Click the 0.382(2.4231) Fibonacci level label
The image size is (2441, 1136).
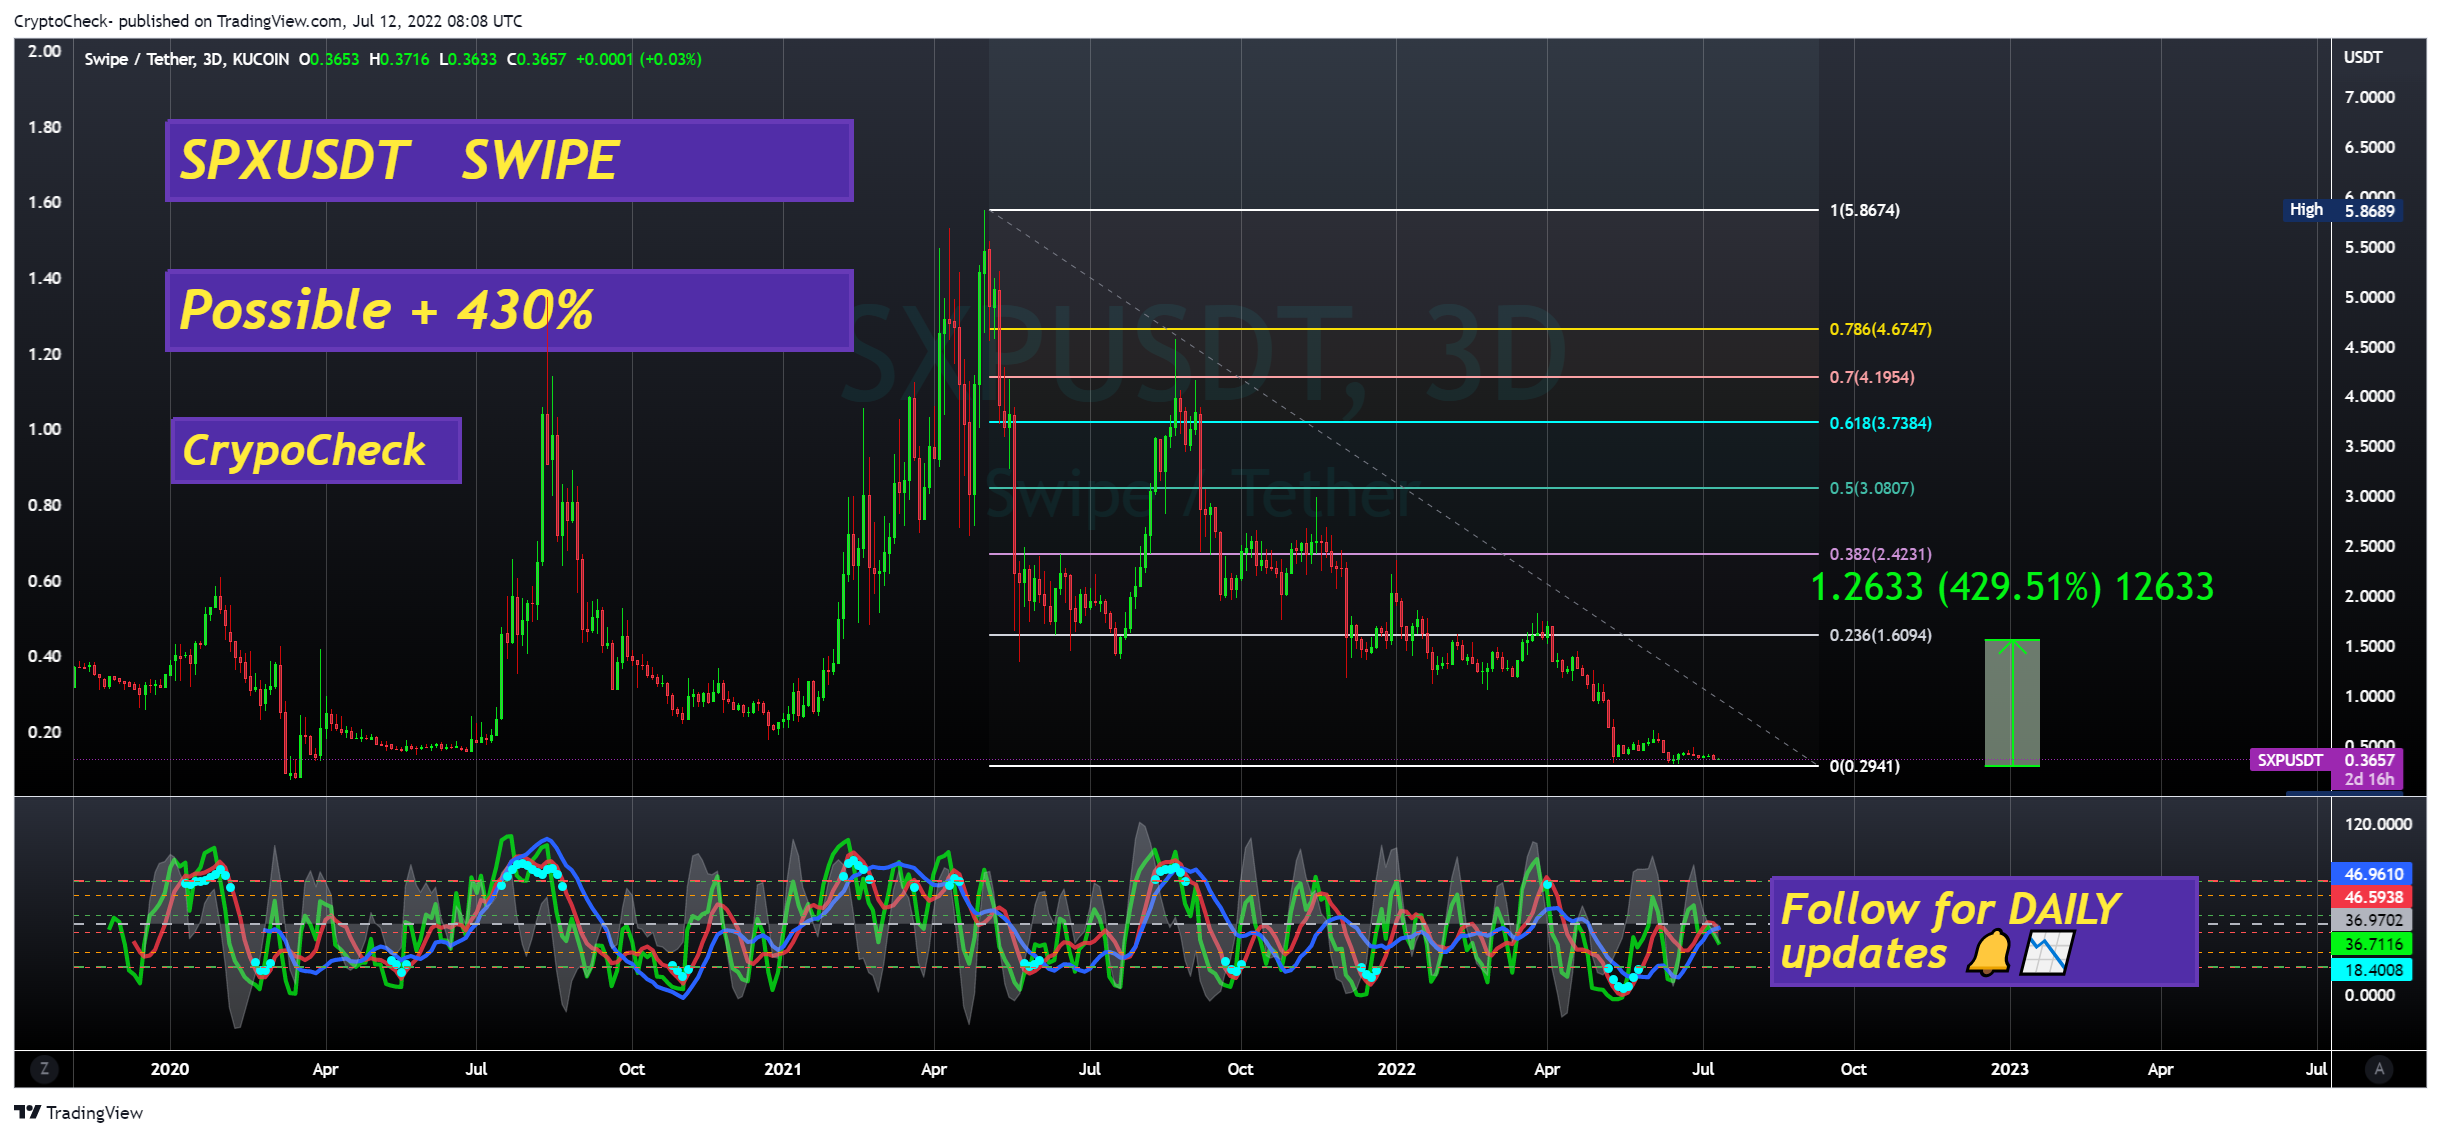click(x=1880, y=554)
